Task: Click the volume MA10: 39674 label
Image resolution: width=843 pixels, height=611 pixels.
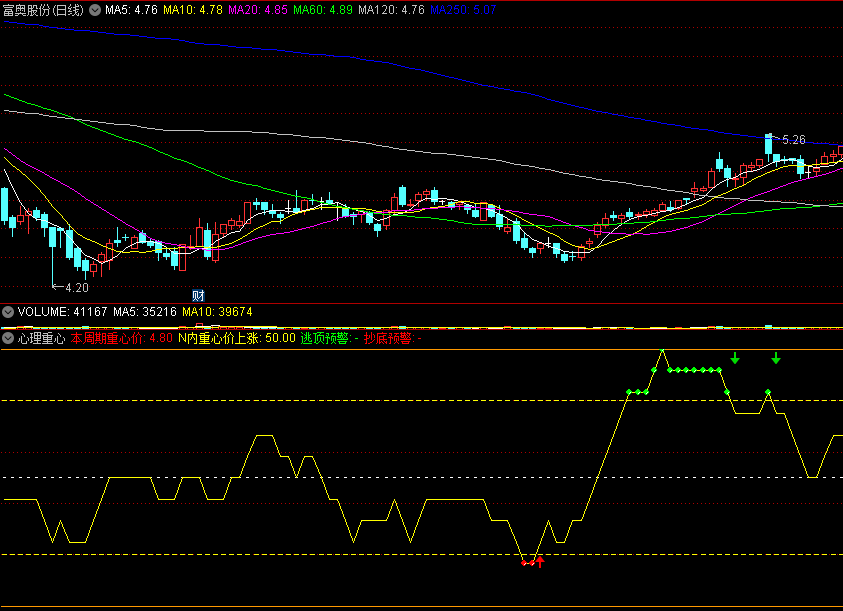Action: point(217,312)
